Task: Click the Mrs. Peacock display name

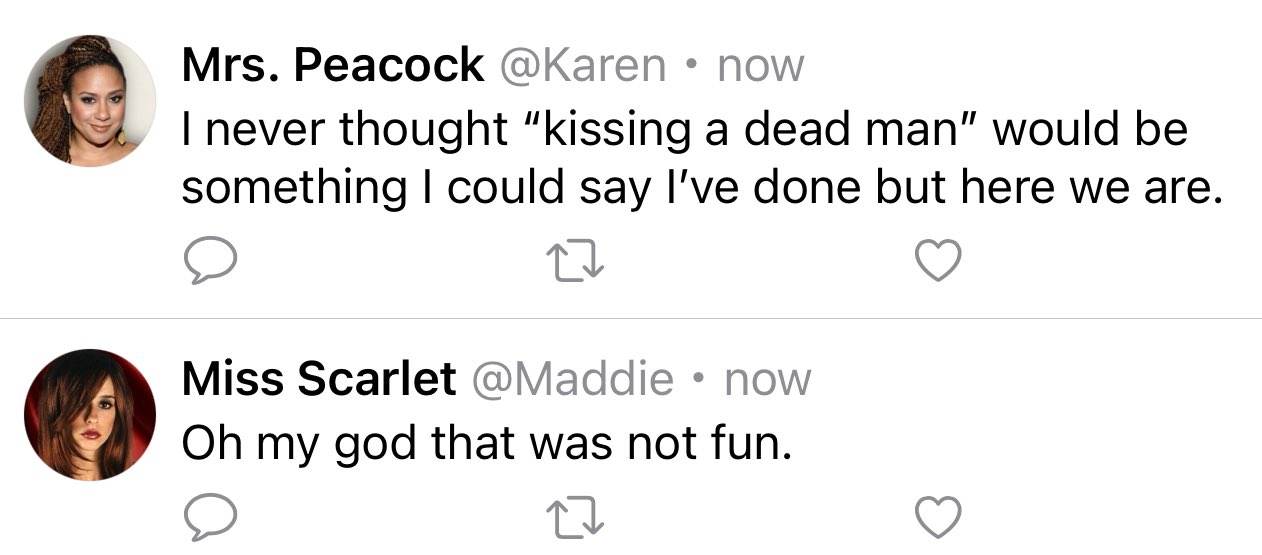Action: click(x=332, y=66)
